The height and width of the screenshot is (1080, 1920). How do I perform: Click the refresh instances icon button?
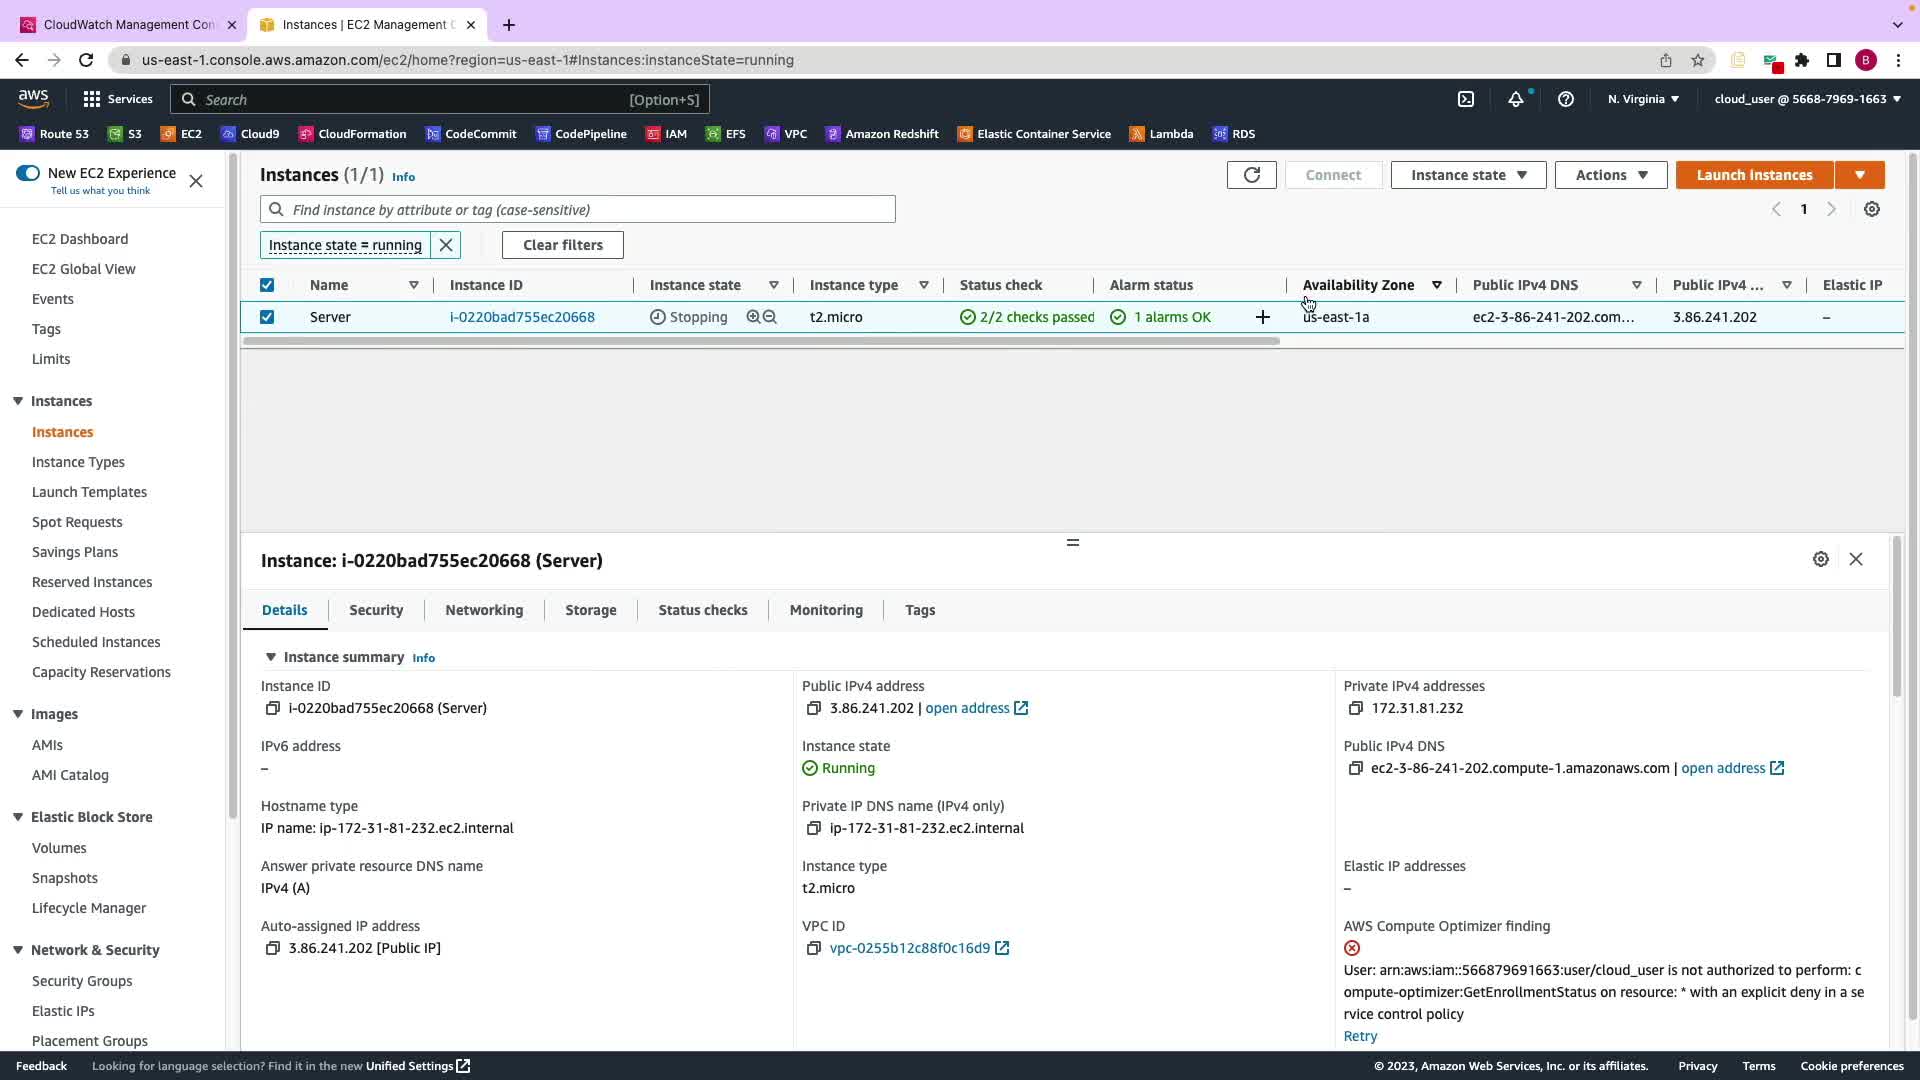pyautogui.click(x=1251, y=175)
